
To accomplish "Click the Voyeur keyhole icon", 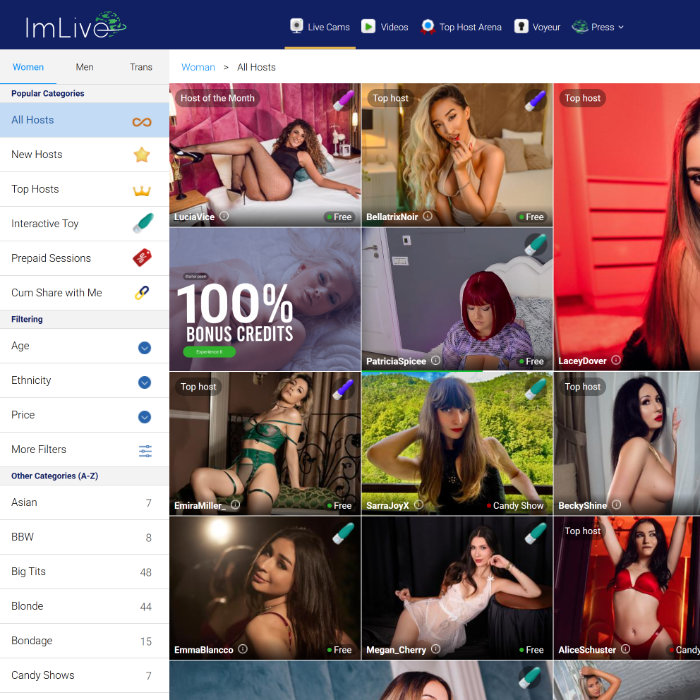I will coord(521,26).
